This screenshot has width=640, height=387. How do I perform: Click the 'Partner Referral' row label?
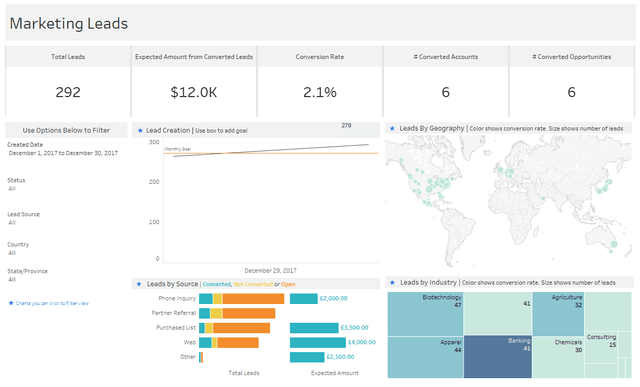point(174,313)
